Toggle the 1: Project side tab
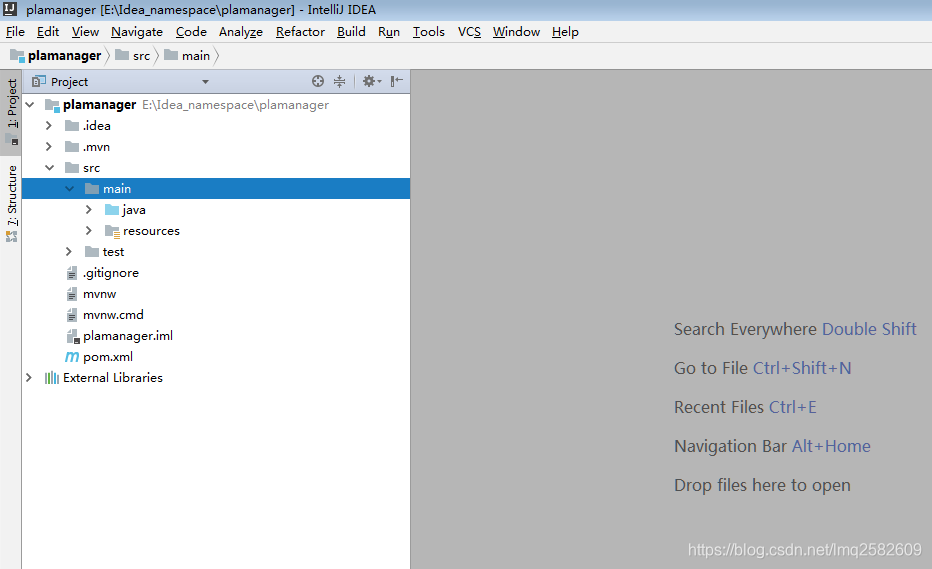932x569 pixels. pos(11,112)
